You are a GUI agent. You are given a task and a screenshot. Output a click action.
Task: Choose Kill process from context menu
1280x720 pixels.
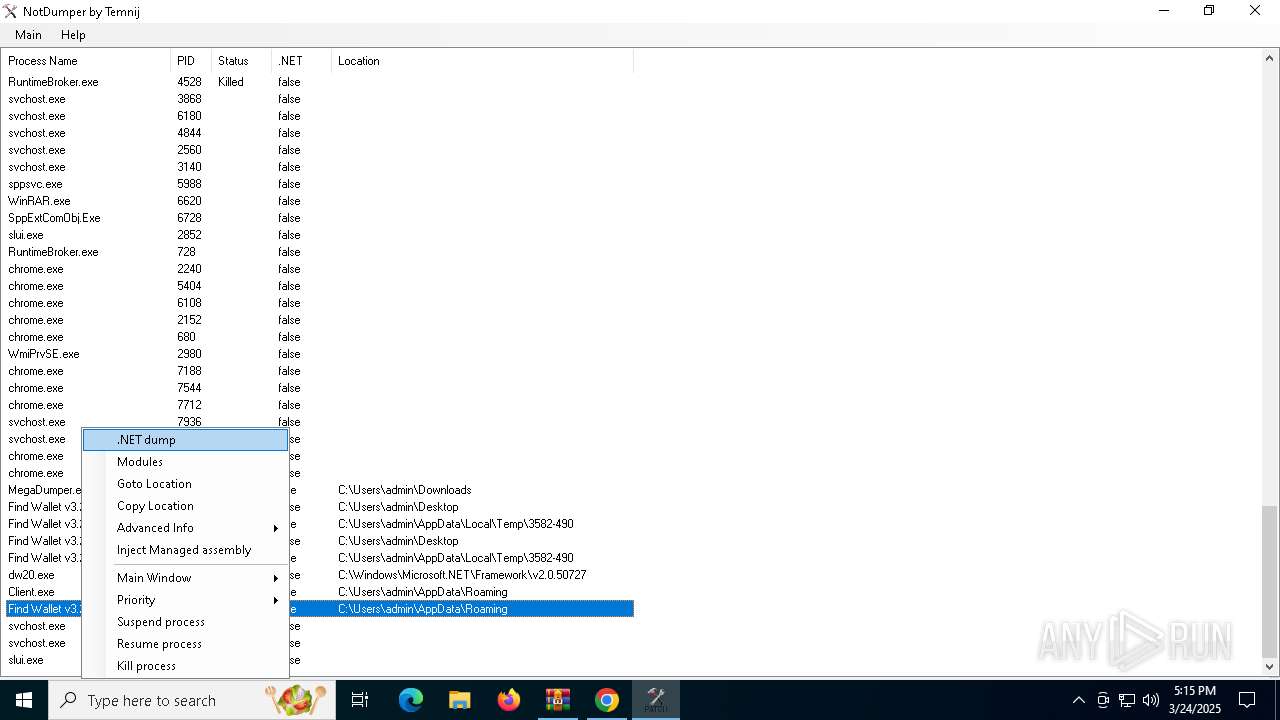186,666
